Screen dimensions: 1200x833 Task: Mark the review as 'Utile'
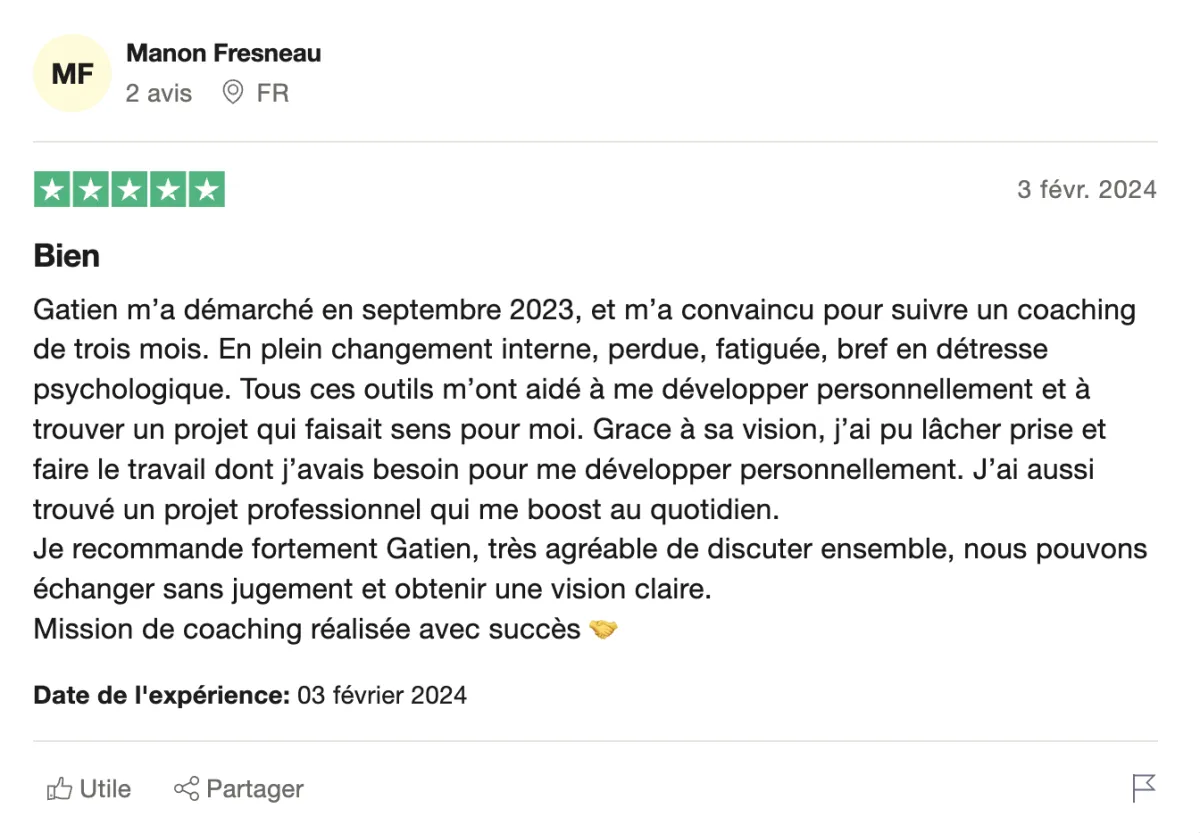105,789
